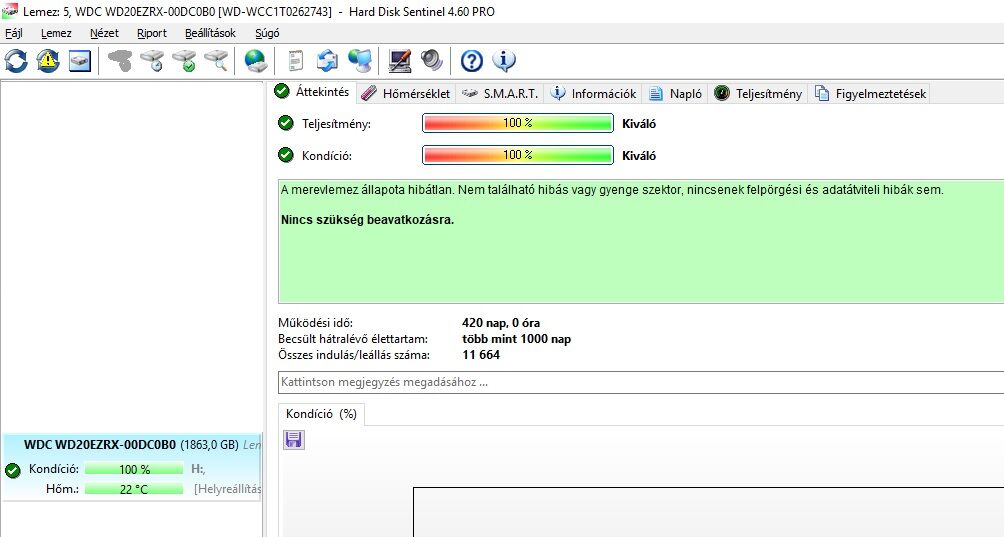Viewport: 1004px width, 537px height.
Task: Click the disk with magnifier toolbar icon
Action: point(216,61)
